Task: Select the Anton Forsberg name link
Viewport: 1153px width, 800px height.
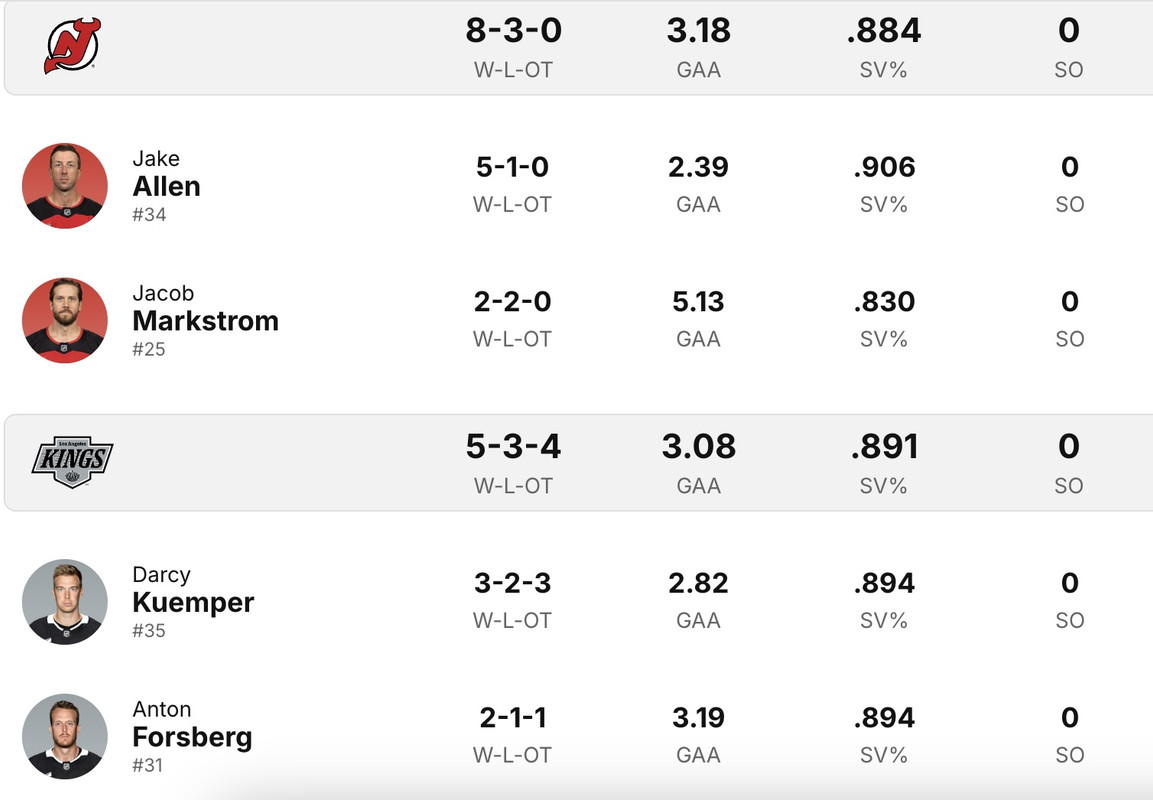Action: tap(192, 737)
